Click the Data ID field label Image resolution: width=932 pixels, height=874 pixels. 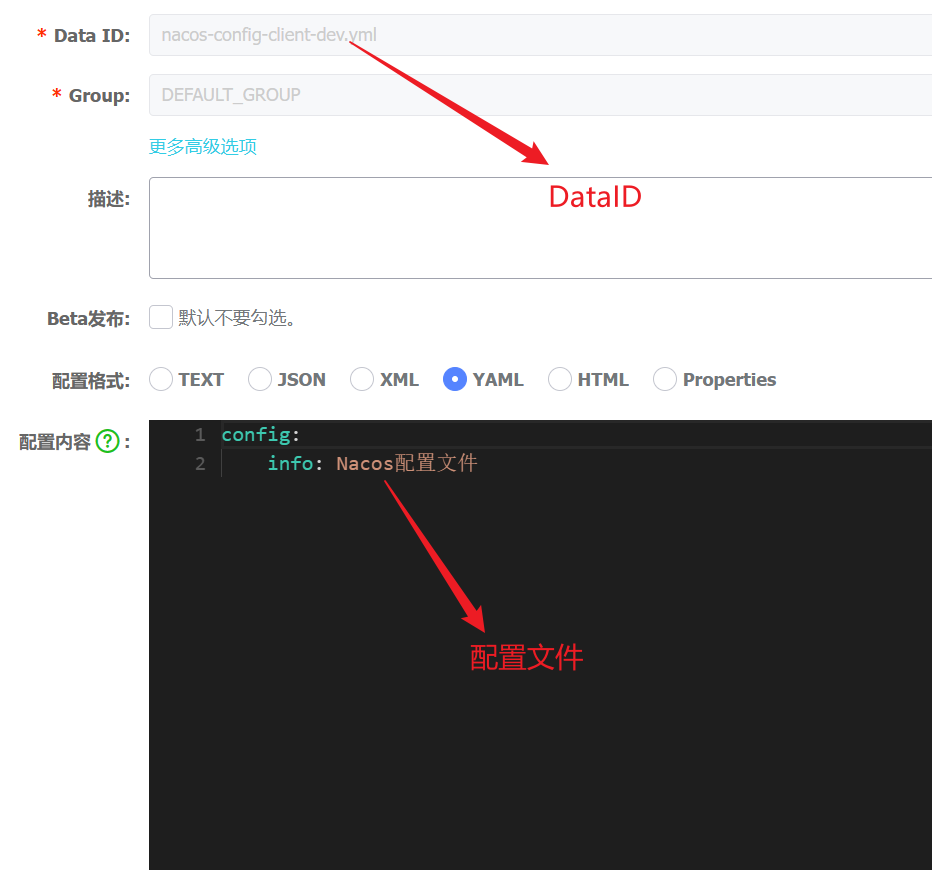click(91, 35)
